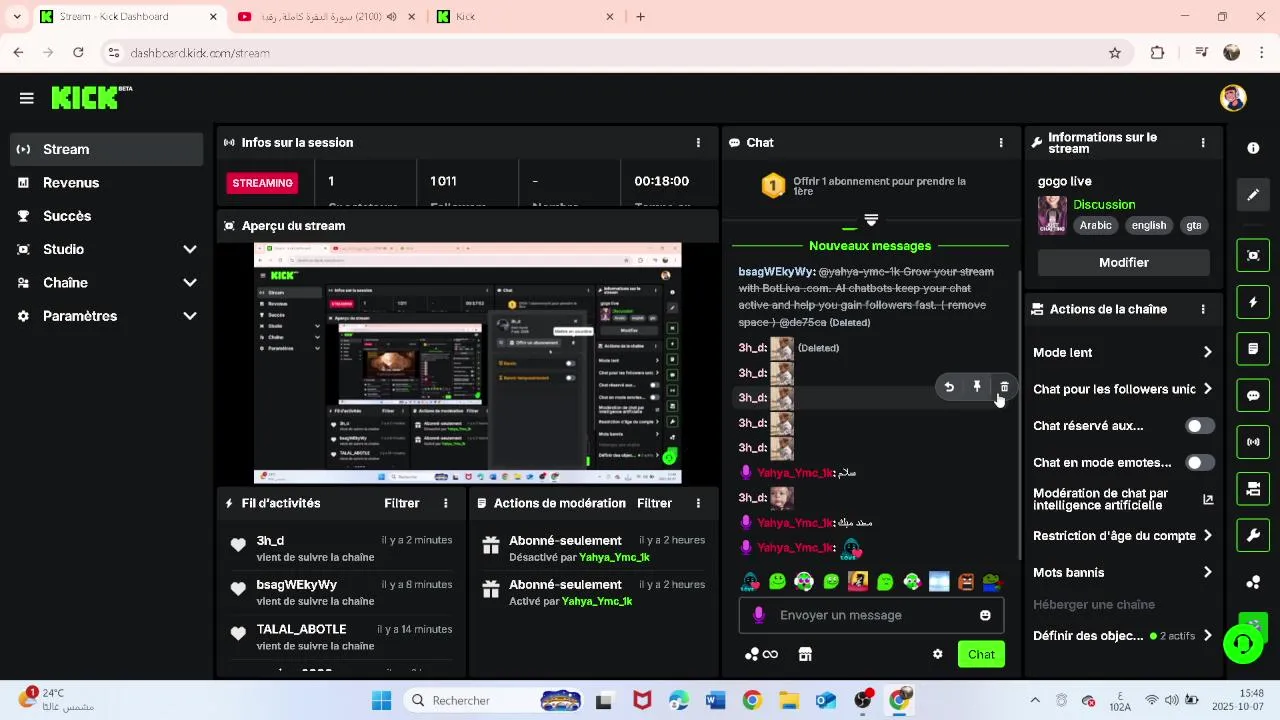
Task: Click Yahya_Ymc_1k in Abonné-seulement Désactivé entry
Action: [x=614, y=558]
